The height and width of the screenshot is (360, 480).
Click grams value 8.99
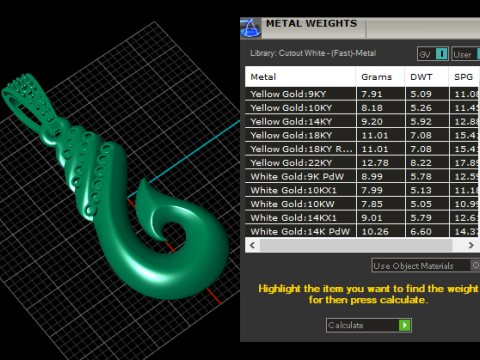click(x=372, y=177)
